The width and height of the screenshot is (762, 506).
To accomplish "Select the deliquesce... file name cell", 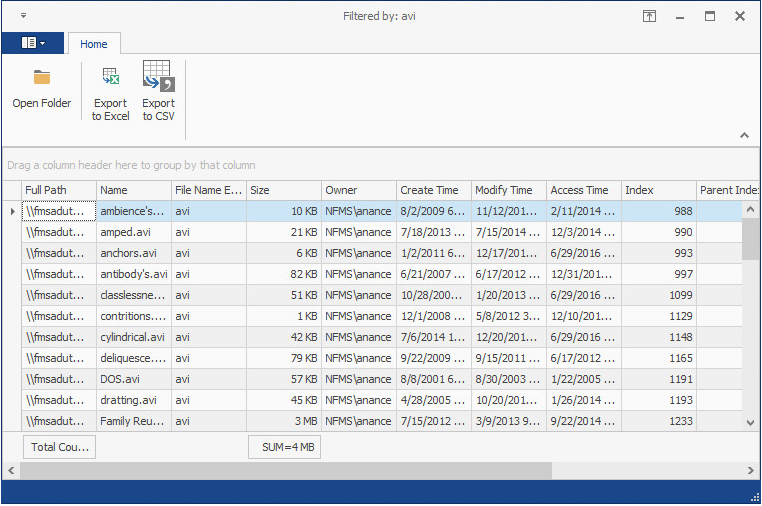I will (x=134, y=358).
